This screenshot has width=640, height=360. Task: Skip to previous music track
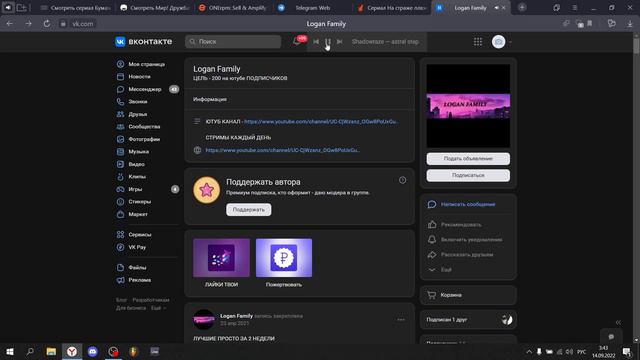(x=316, y=42)
